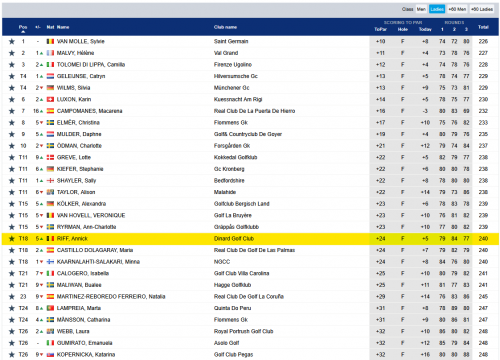Click the yellow highlighted Dinard Golf Club row
Viewport: 500px width, 360px height.
250,239
